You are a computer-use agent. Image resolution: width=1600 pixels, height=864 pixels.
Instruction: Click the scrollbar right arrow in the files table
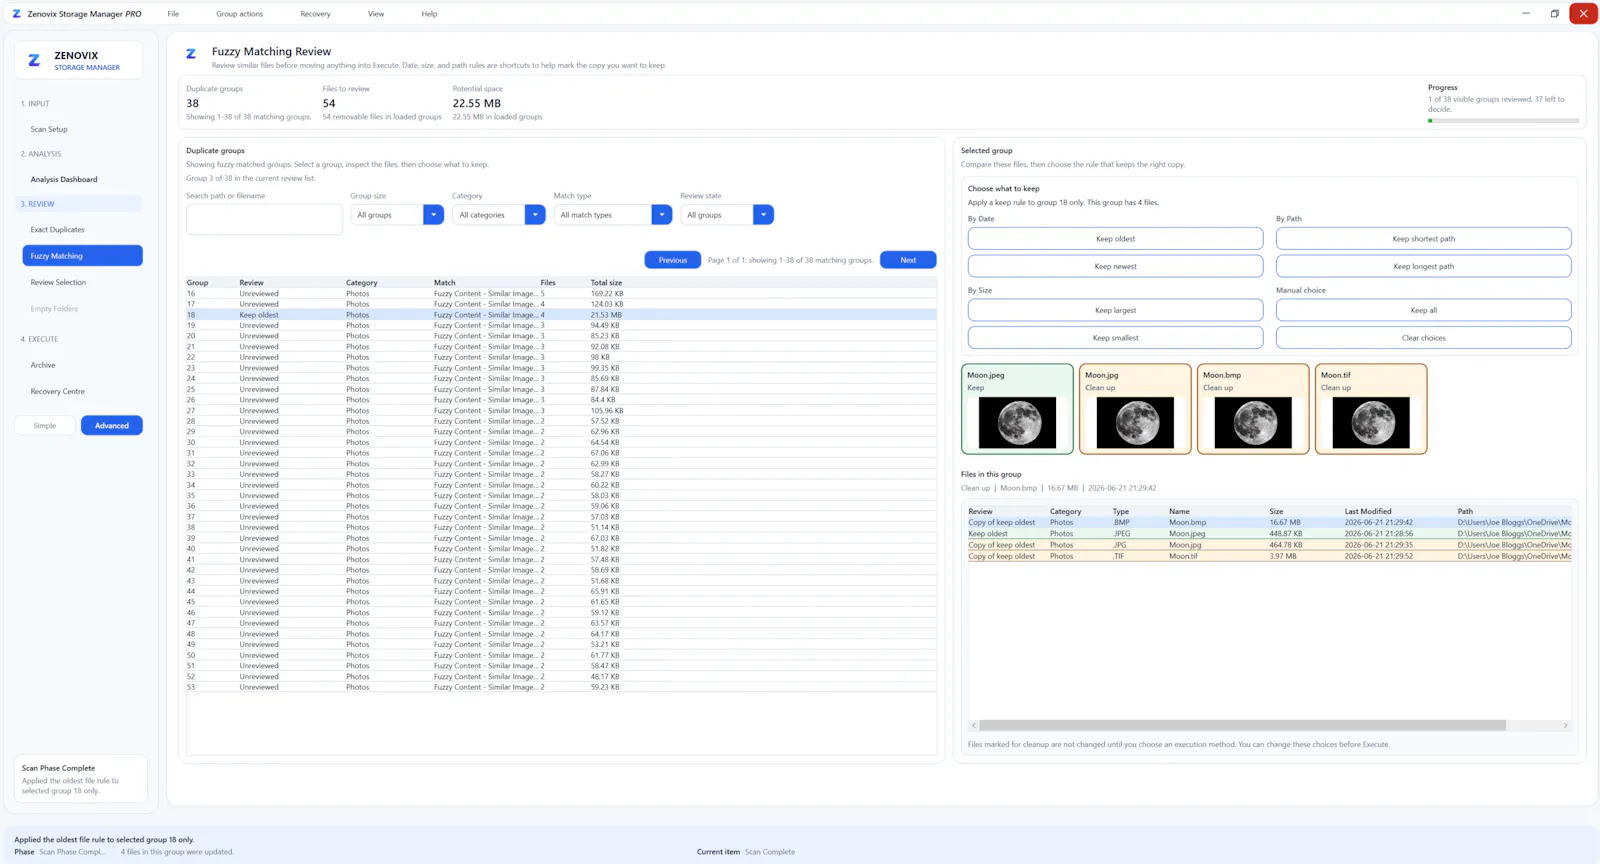click(x=1565, y=726)
